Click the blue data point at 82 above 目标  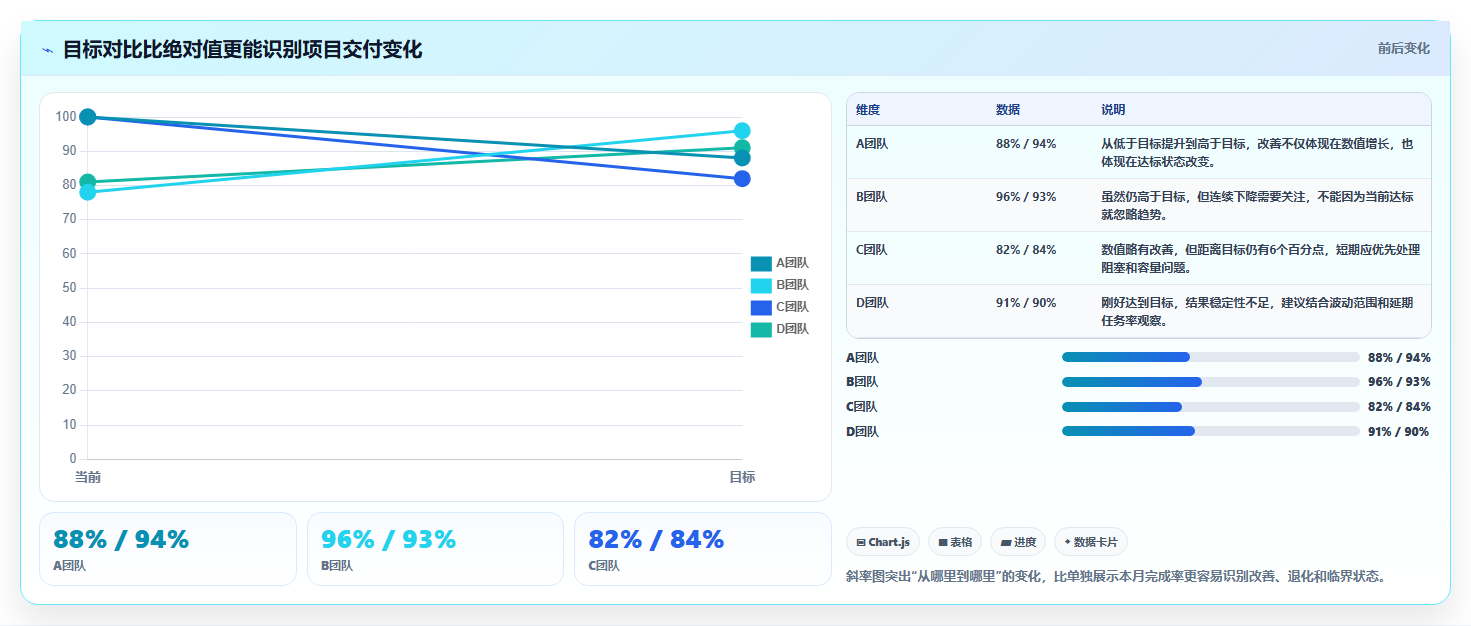[742, 179]
